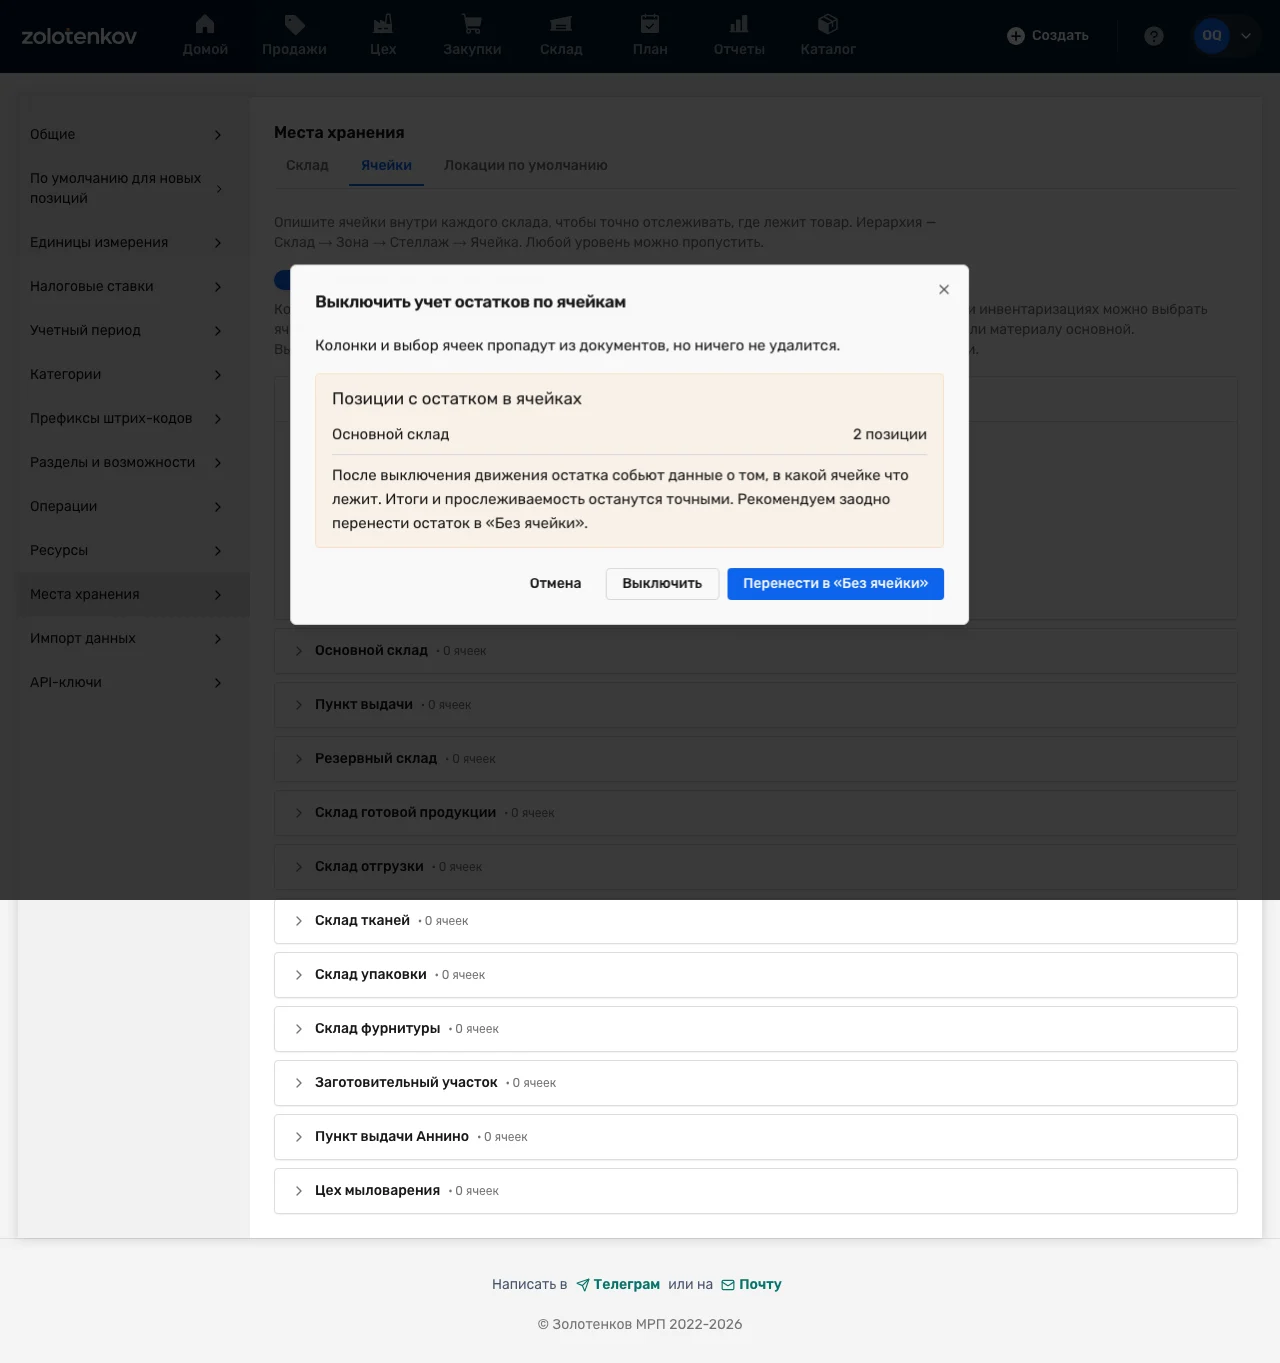Screen dimensions: 1280x1363
Task: Click Перенести в «Без ячейки» button
Action: (x=835, y=584)
